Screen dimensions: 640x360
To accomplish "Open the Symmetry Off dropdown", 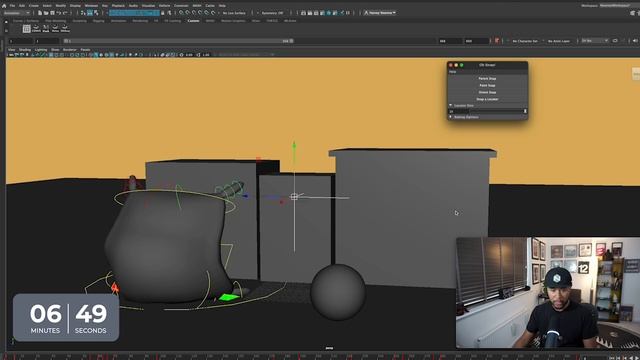I will tap(273, 13).
